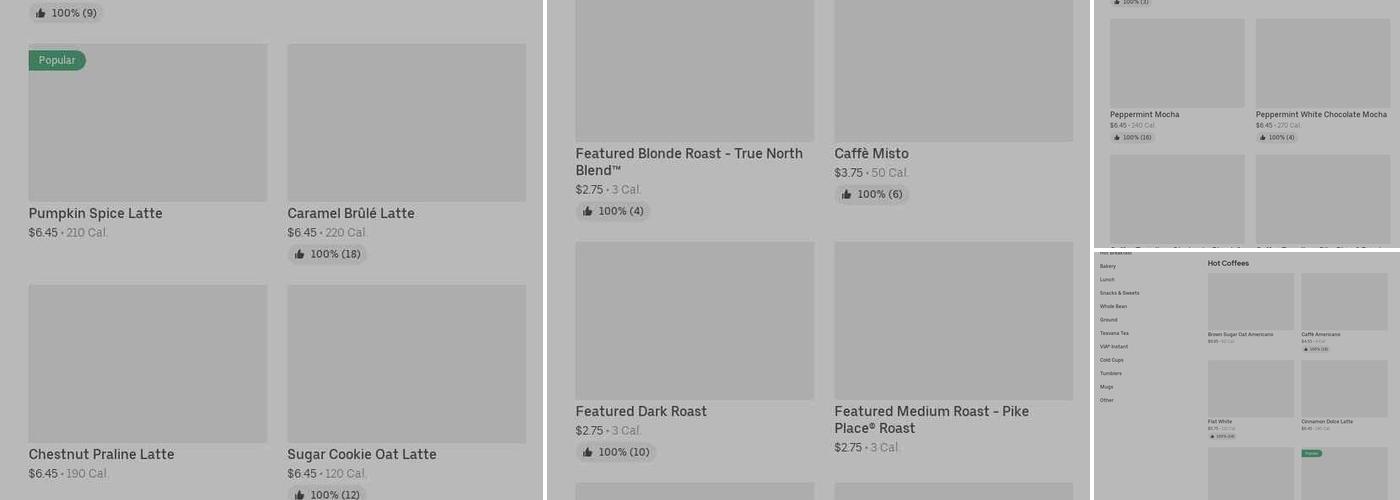This screenshot has width=1400, height=500.
Task: Open the Caffè Misto product image
Action: [953, 70]
